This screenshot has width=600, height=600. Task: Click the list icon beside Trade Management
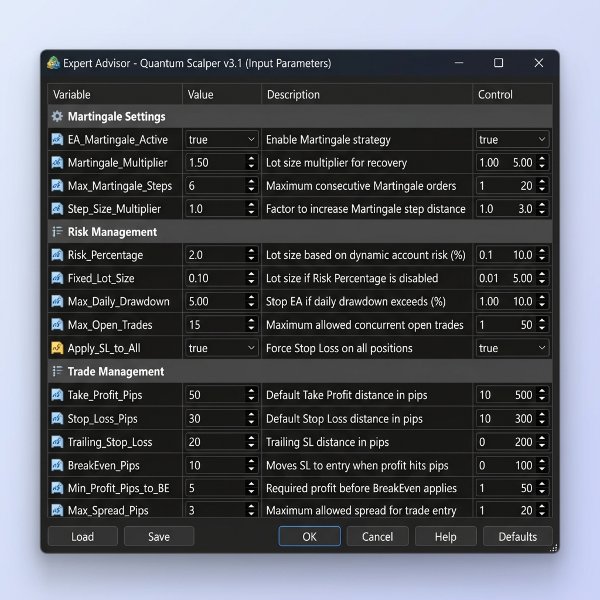(57, 371)
